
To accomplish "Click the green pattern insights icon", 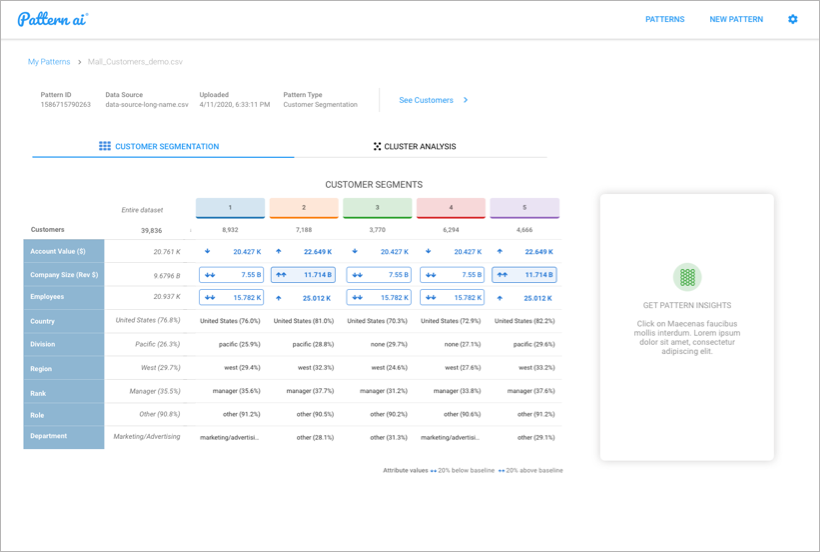I will tap(687, 277).
